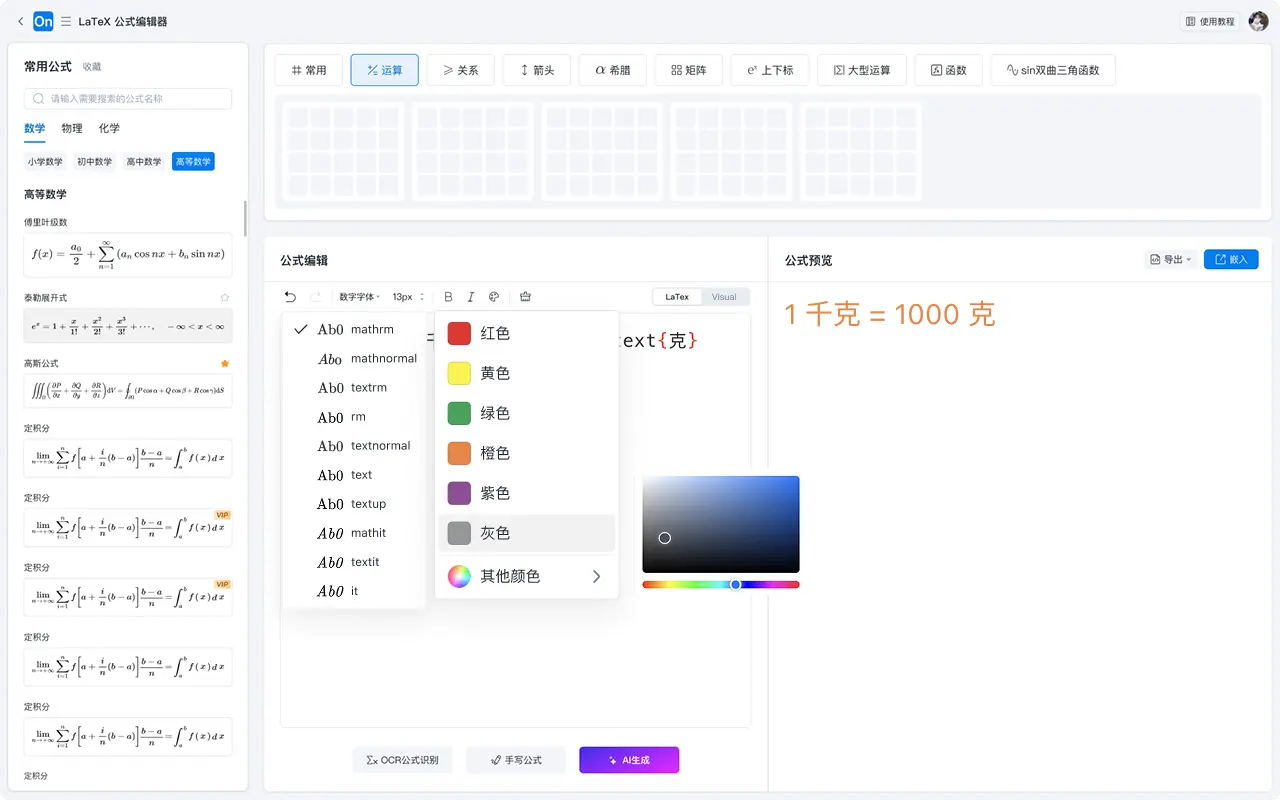This screenshot has height=800, width=1280.
Task: Click the AI生成 button
Action: click(x=629, y=760)
